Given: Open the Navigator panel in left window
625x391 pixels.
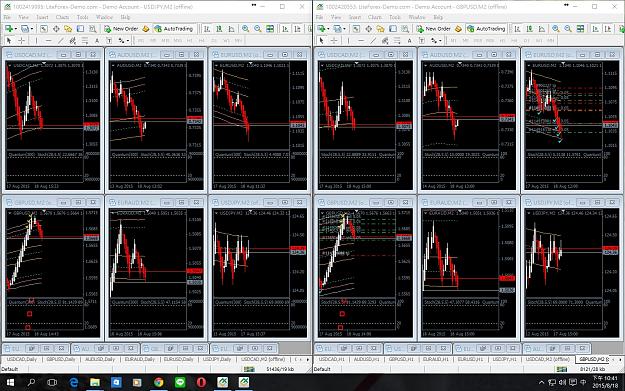Looking at the screenshot, I should (x=68, y=29).
